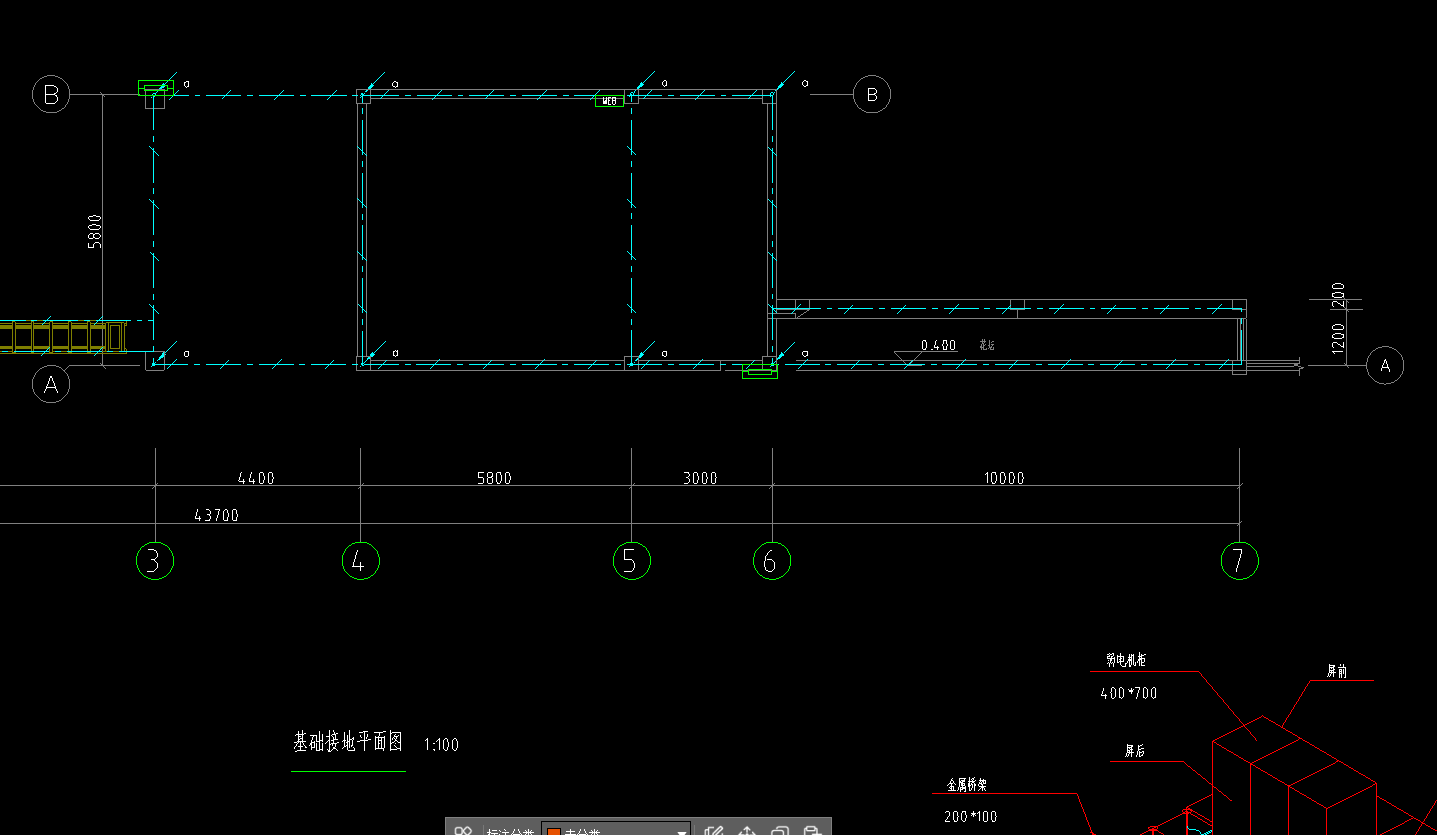Click axis bubble 3
This screenshot has height=835, width=1437.
click(x=154, y=561)
